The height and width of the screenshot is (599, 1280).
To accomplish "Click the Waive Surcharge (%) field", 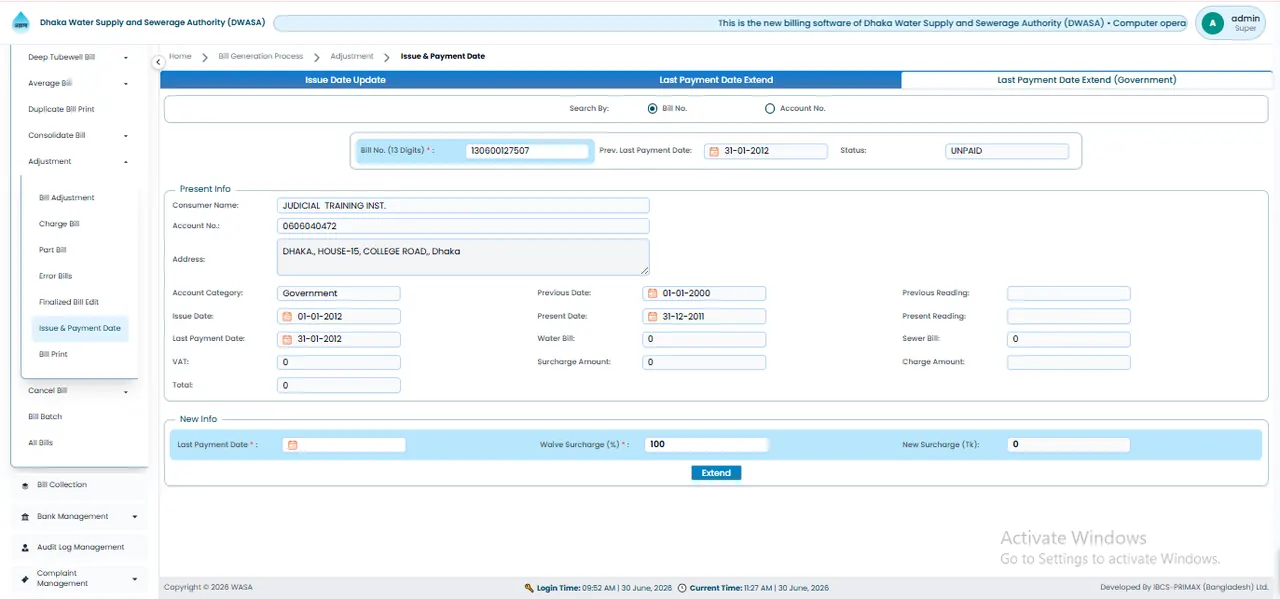I will (x=706, y=445).
